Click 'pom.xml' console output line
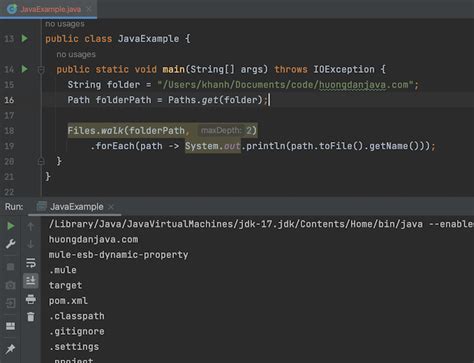474x363 pixels. [x=68, y=301]
